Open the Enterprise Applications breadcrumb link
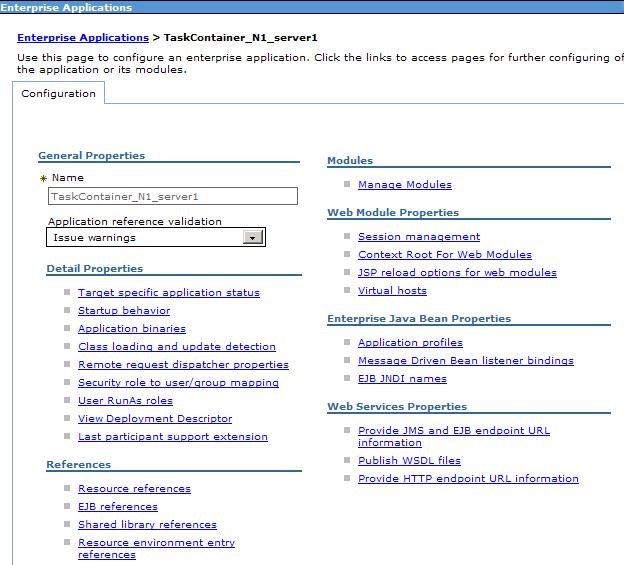The width and height of the screenshot is (624, 565). click(83, 38)
